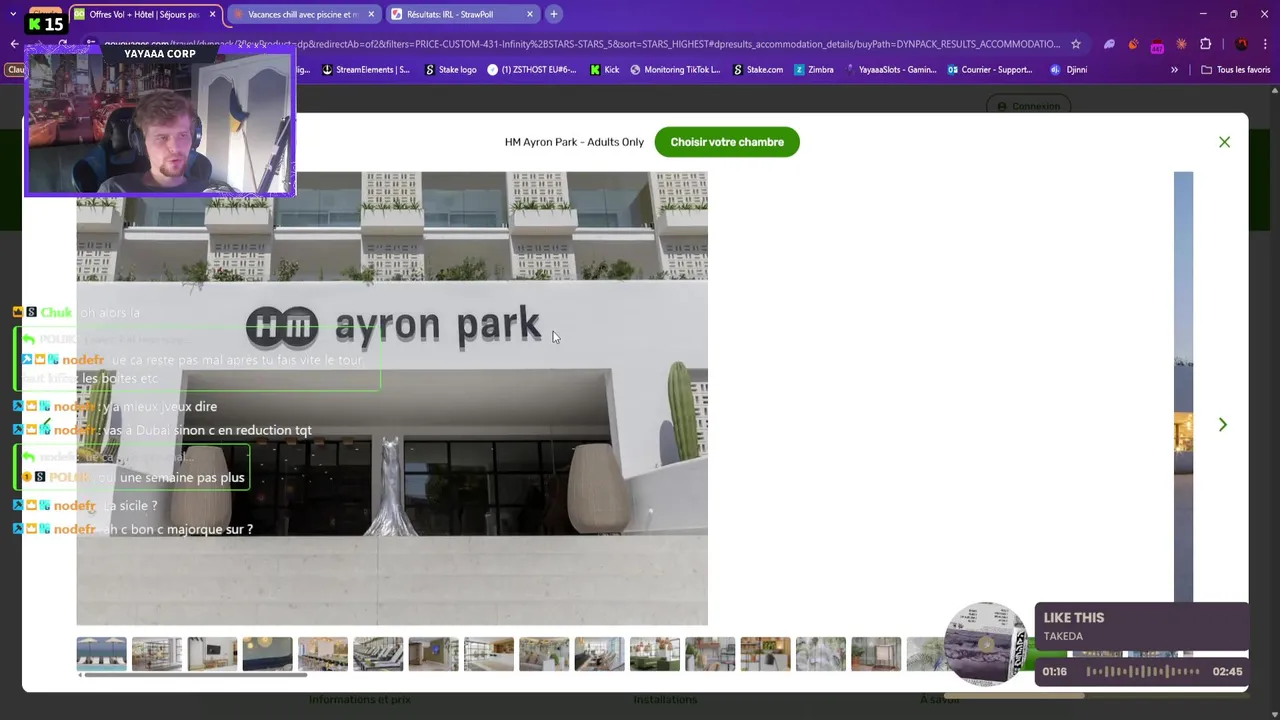Viewport: 1280px width, 720px height.
Task: Click the chat message 'une semaine pas plus'
Action: click(182, 478)
